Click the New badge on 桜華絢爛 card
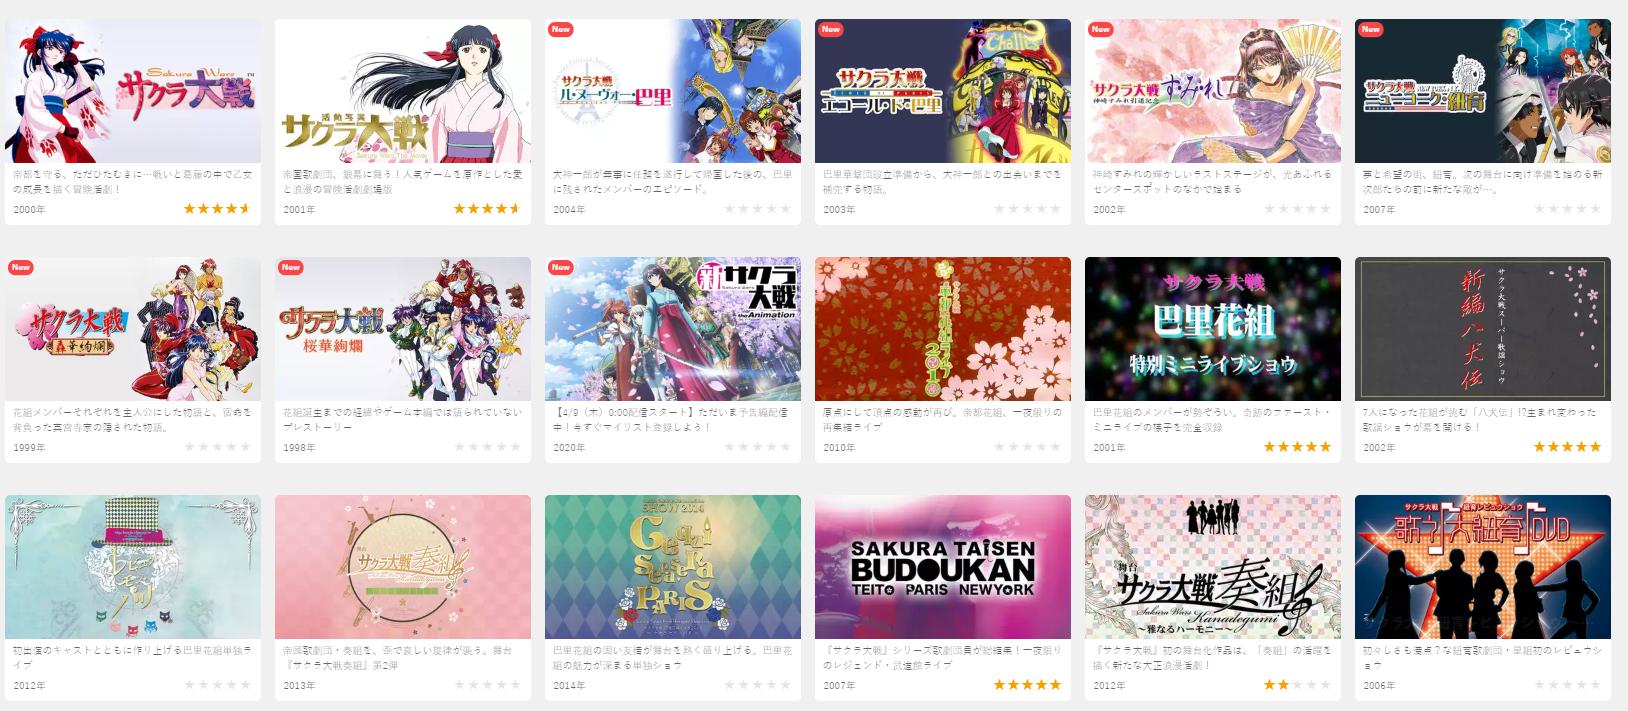 click(290, 267)
